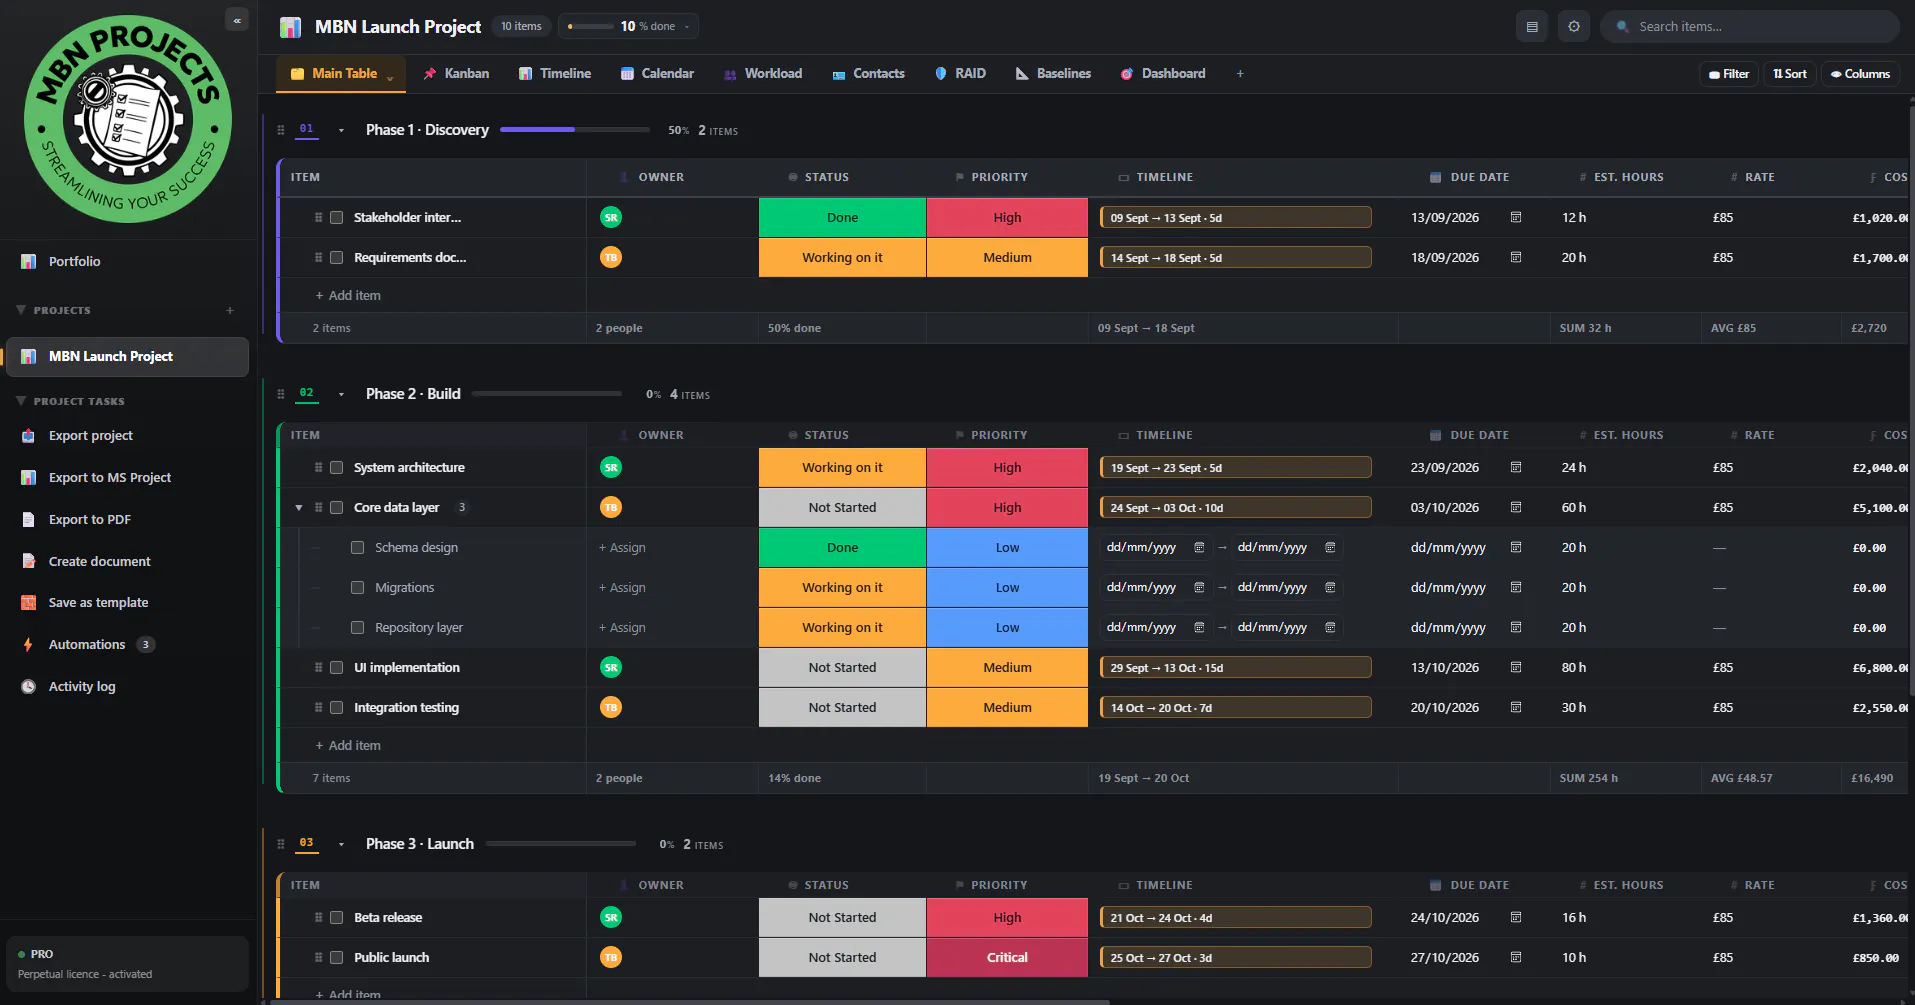The width and height of the screenshot is (1915, 1005).
Task: Click the Activity log clock icon
Action: [29, 687]
